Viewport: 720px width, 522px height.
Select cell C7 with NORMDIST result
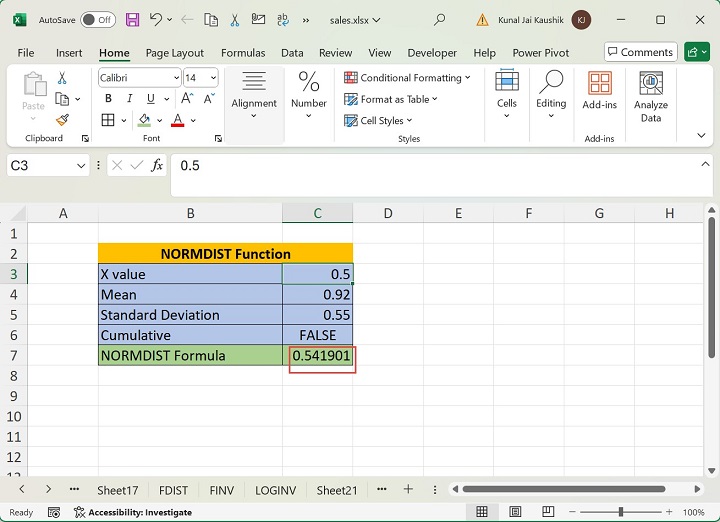pos(318,356)
